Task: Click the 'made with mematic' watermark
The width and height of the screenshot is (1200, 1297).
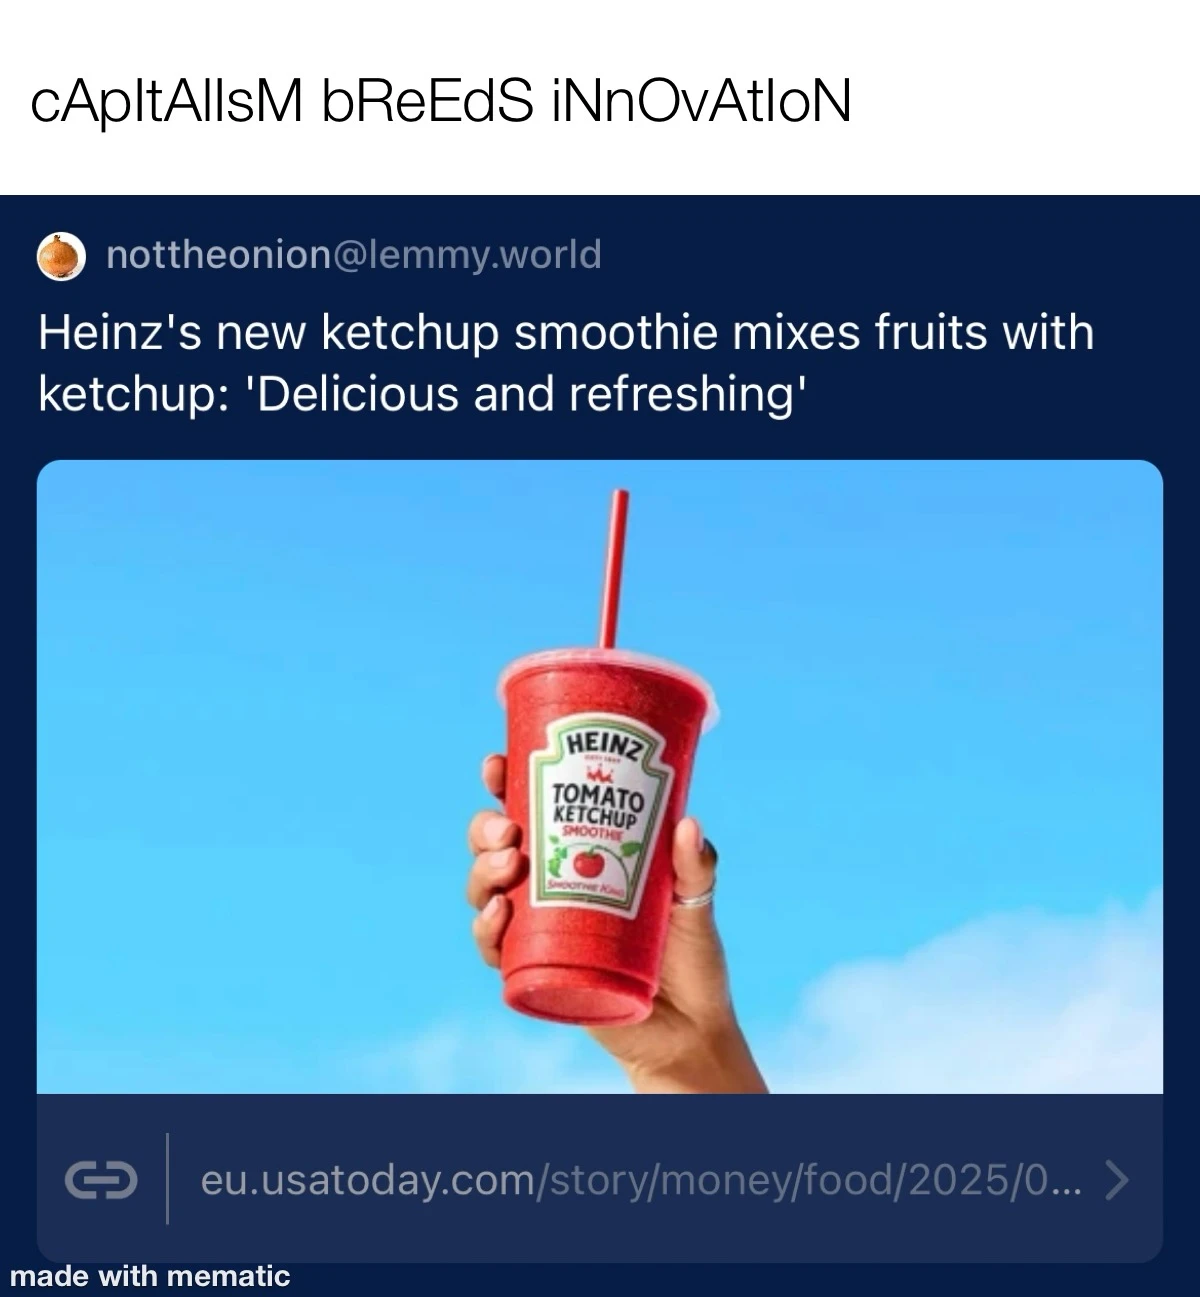Action: point(150,1276)
